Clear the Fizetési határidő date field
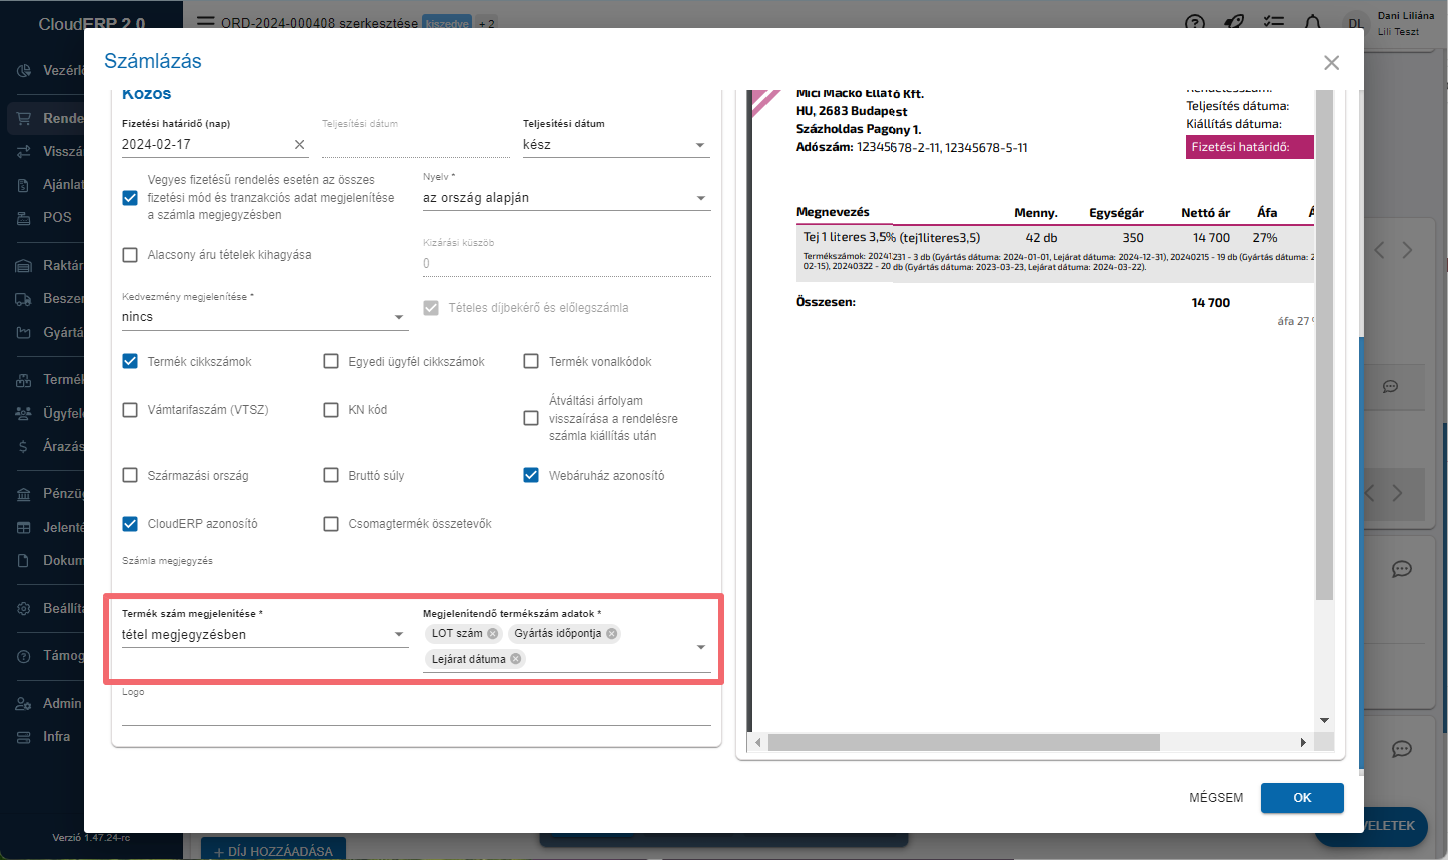This screenshot has height=860, width=1448. point(299,145)
